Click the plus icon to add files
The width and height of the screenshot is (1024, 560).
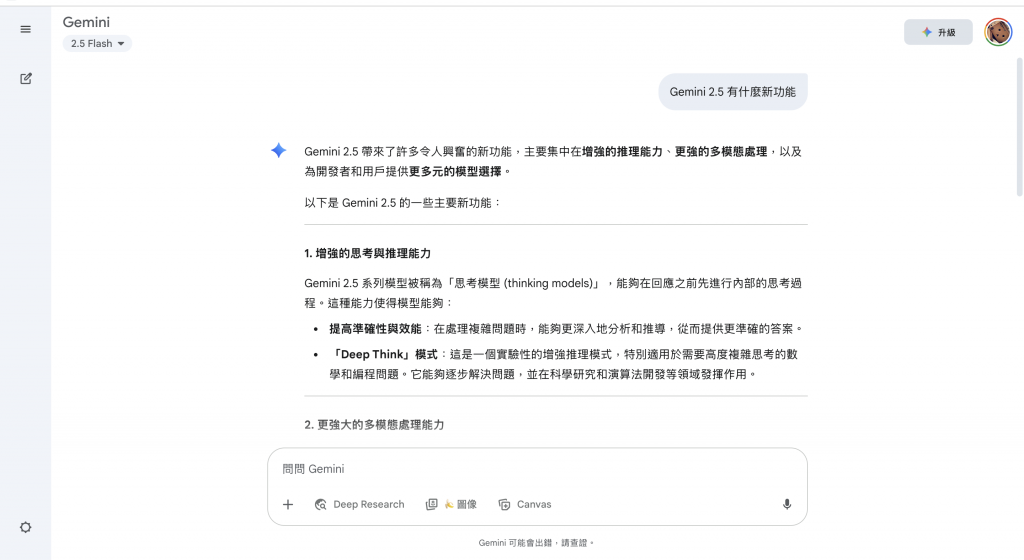[x=288, y=505]
